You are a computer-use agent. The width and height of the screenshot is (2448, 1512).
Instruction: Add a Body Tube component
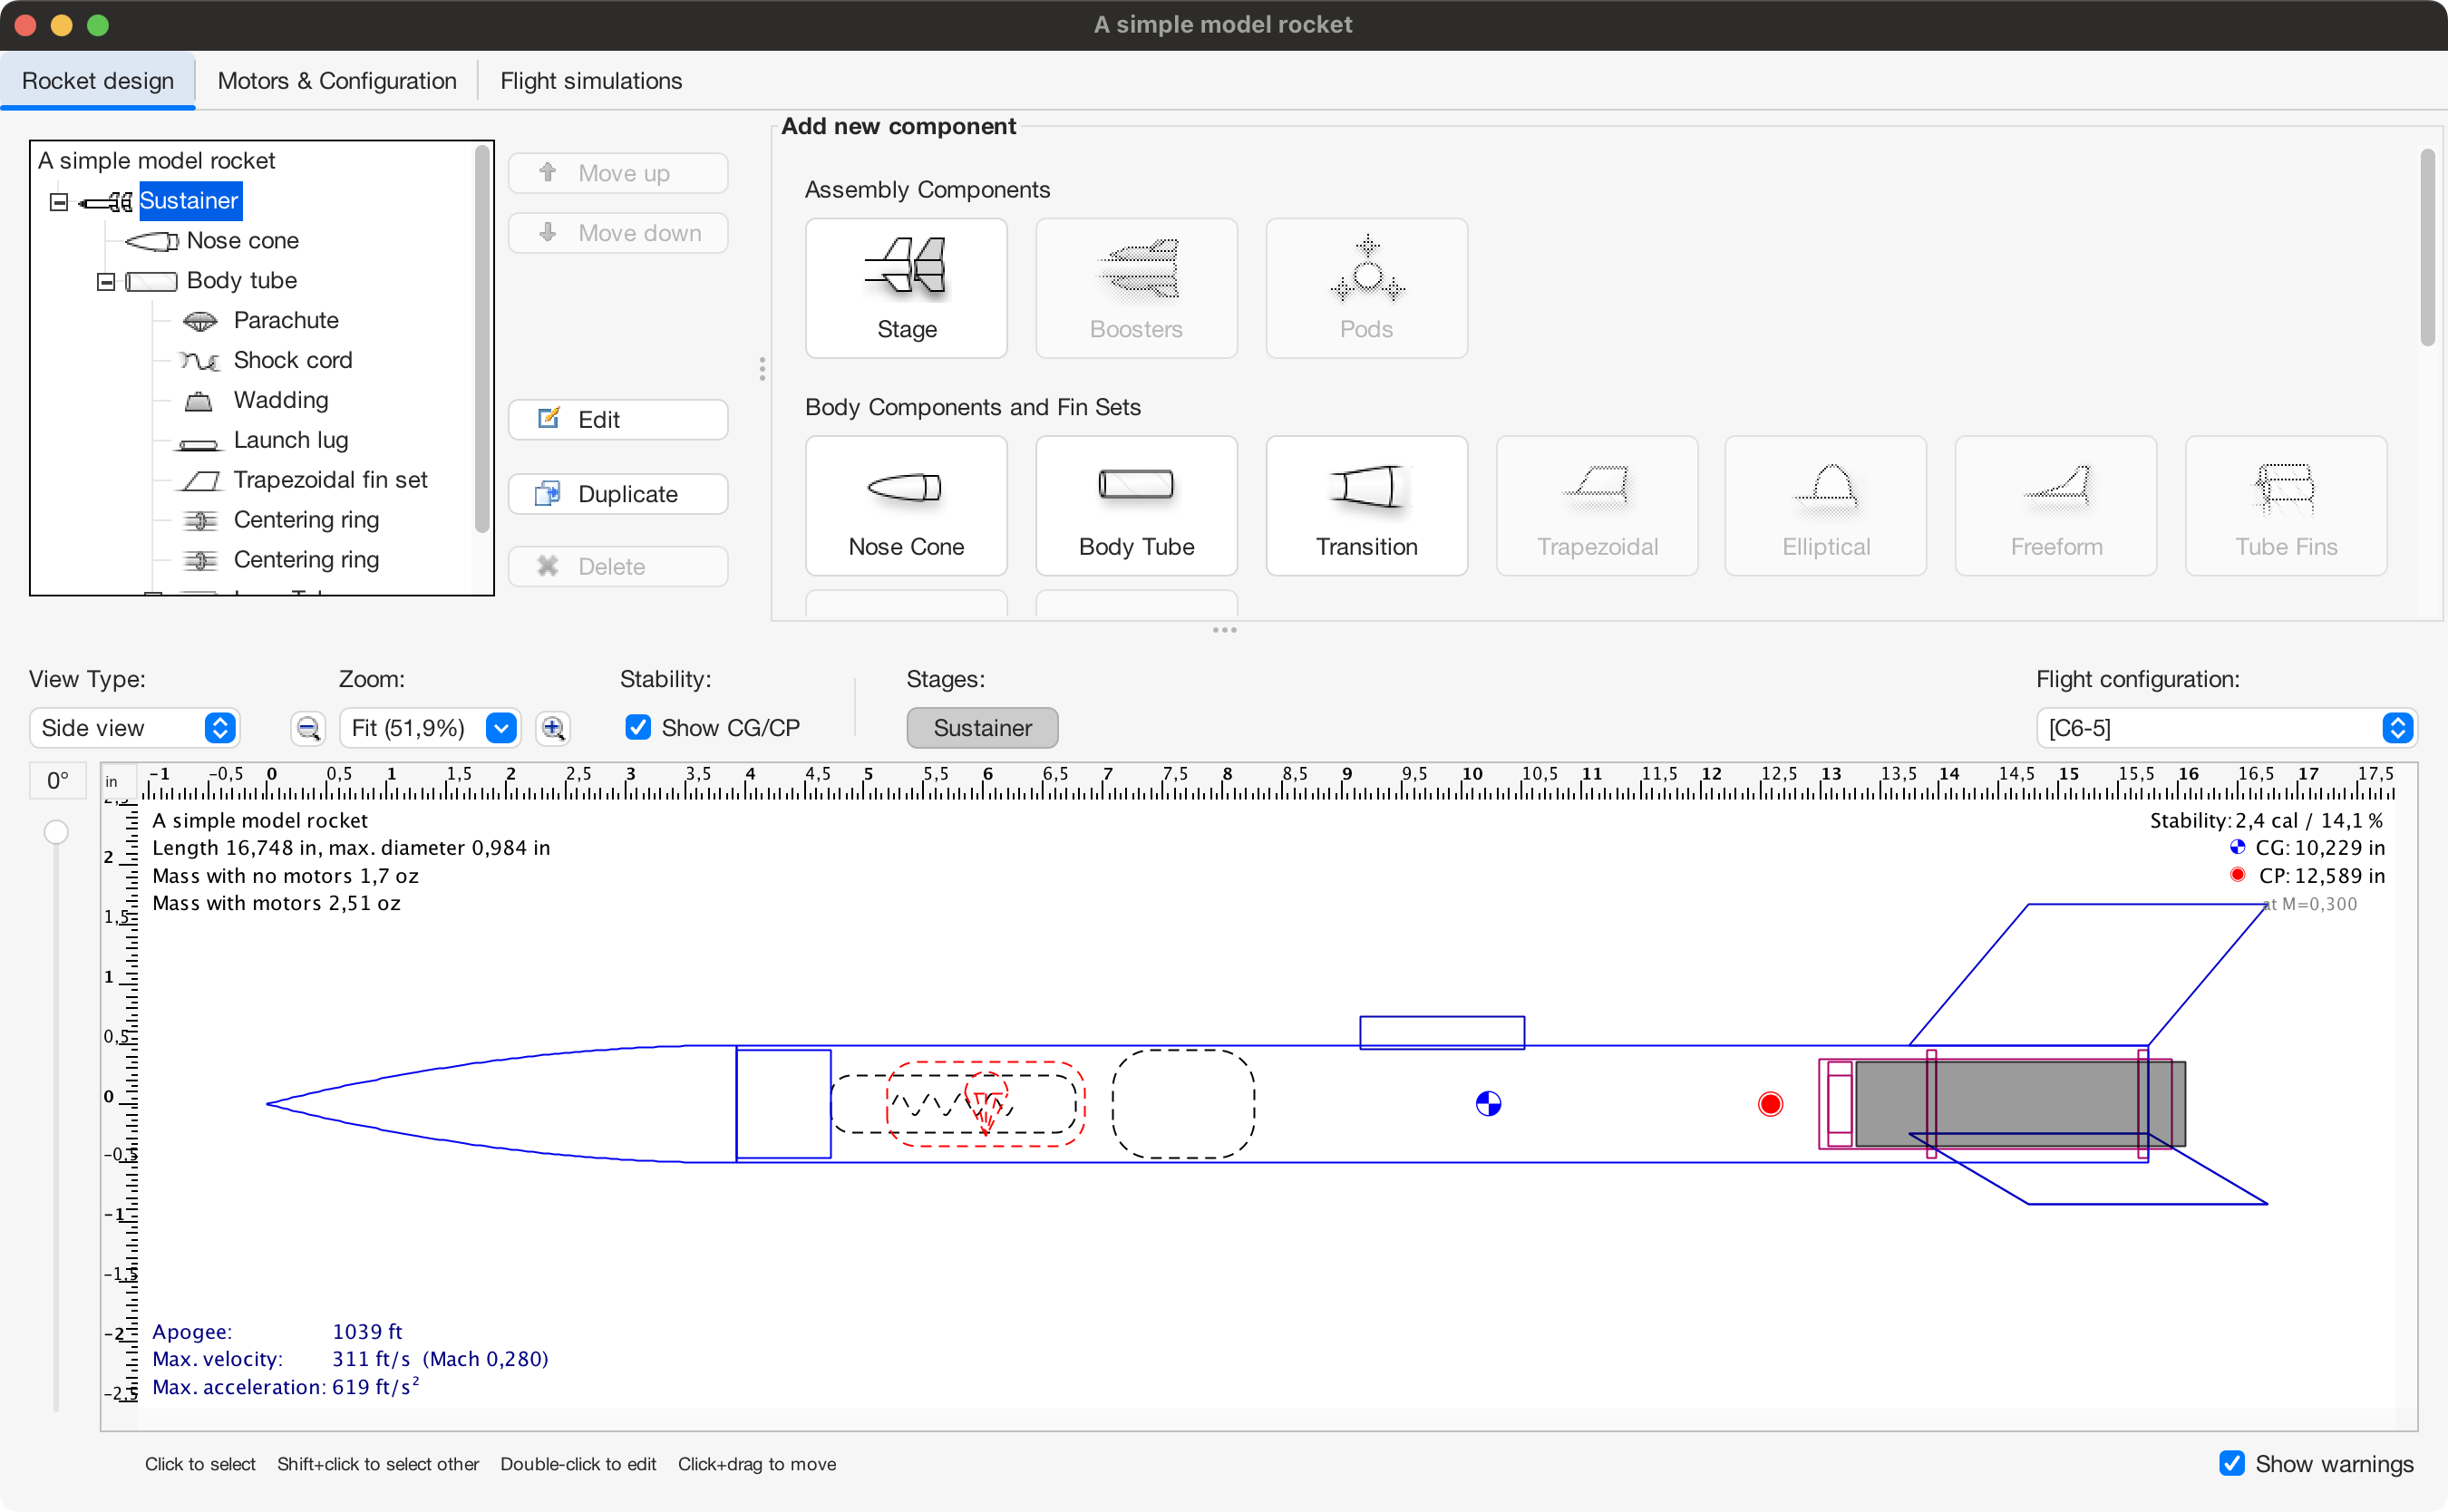tap(1136, 506)
